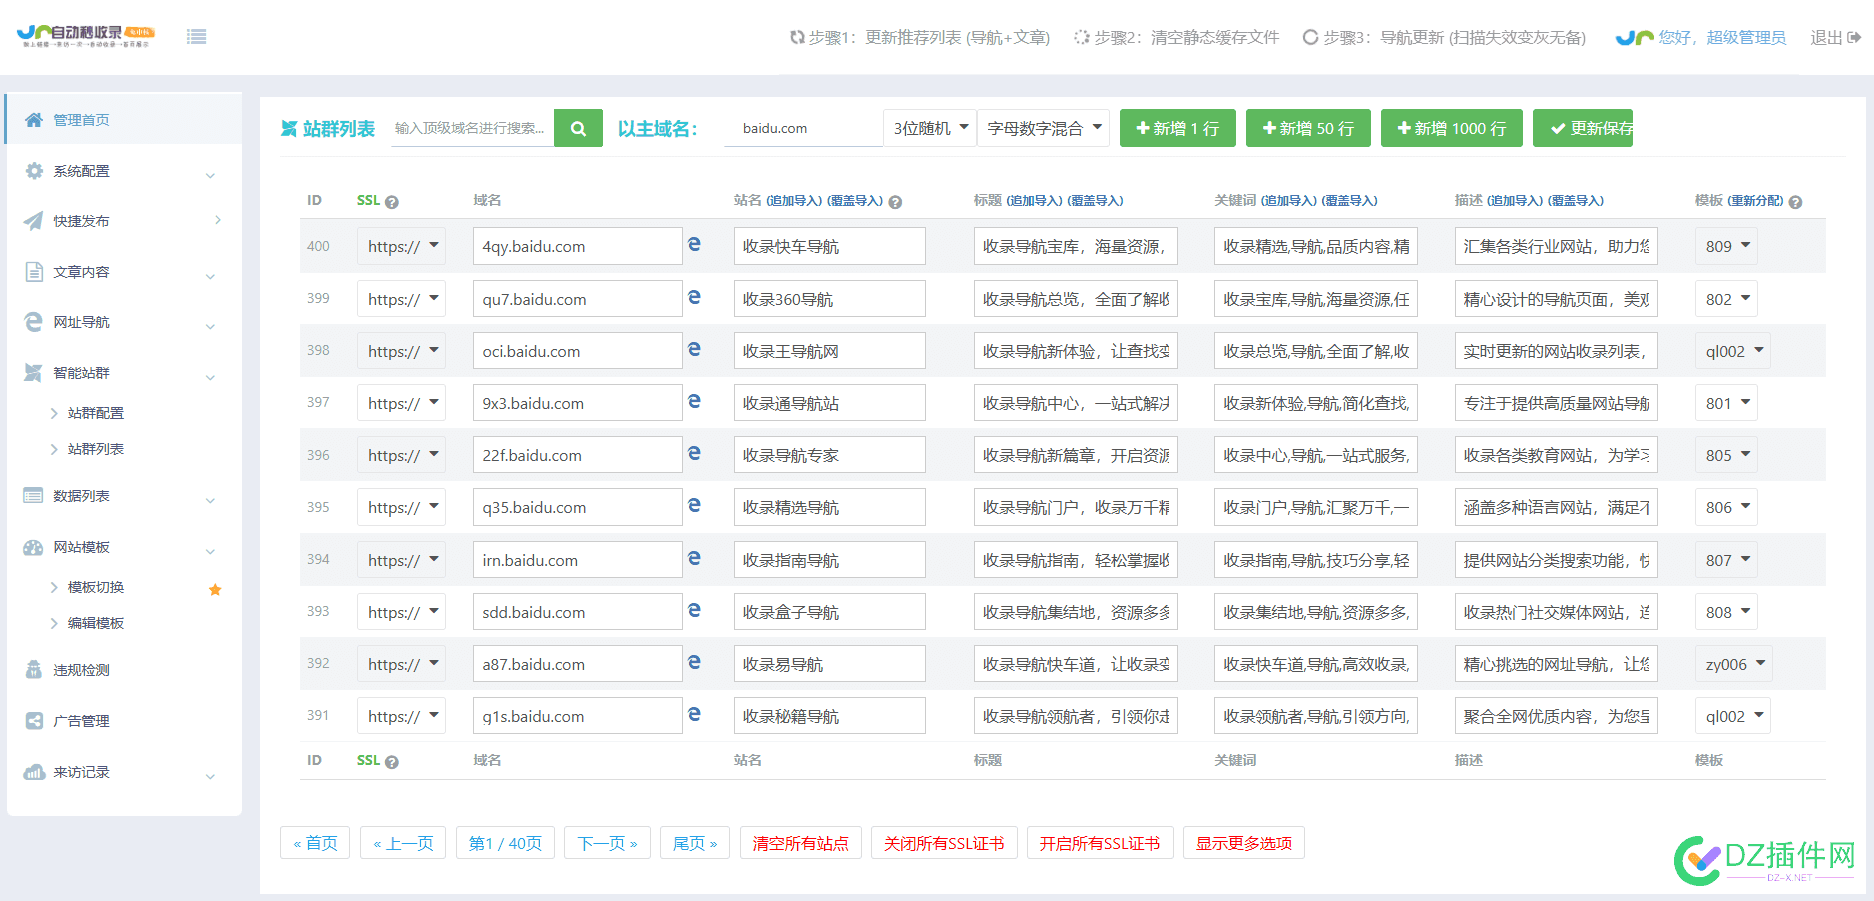Viewport: 1874px width, 901px height.
Task: Open site link icon for qu7.baidu.com
Action: 694,297
